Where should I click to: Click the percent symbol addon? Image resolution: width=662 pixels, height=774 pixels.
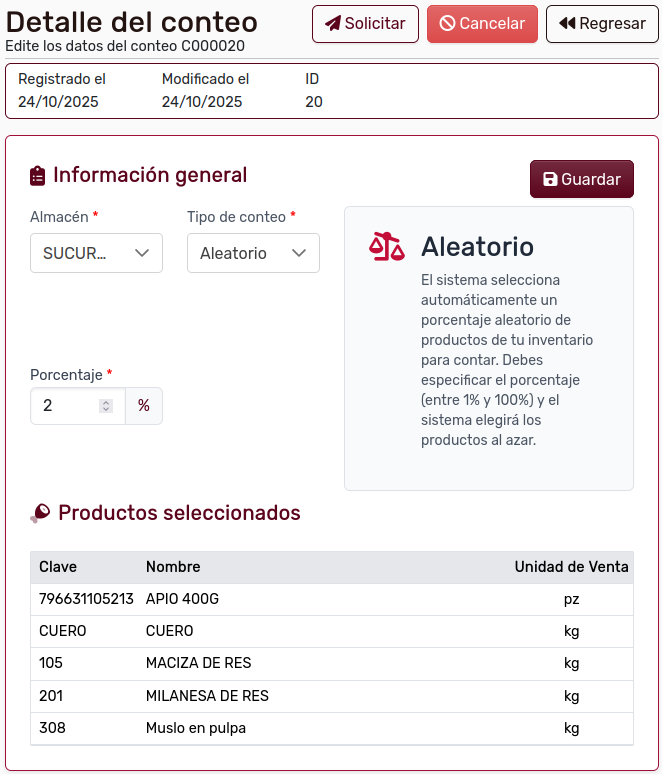[144, 406]
